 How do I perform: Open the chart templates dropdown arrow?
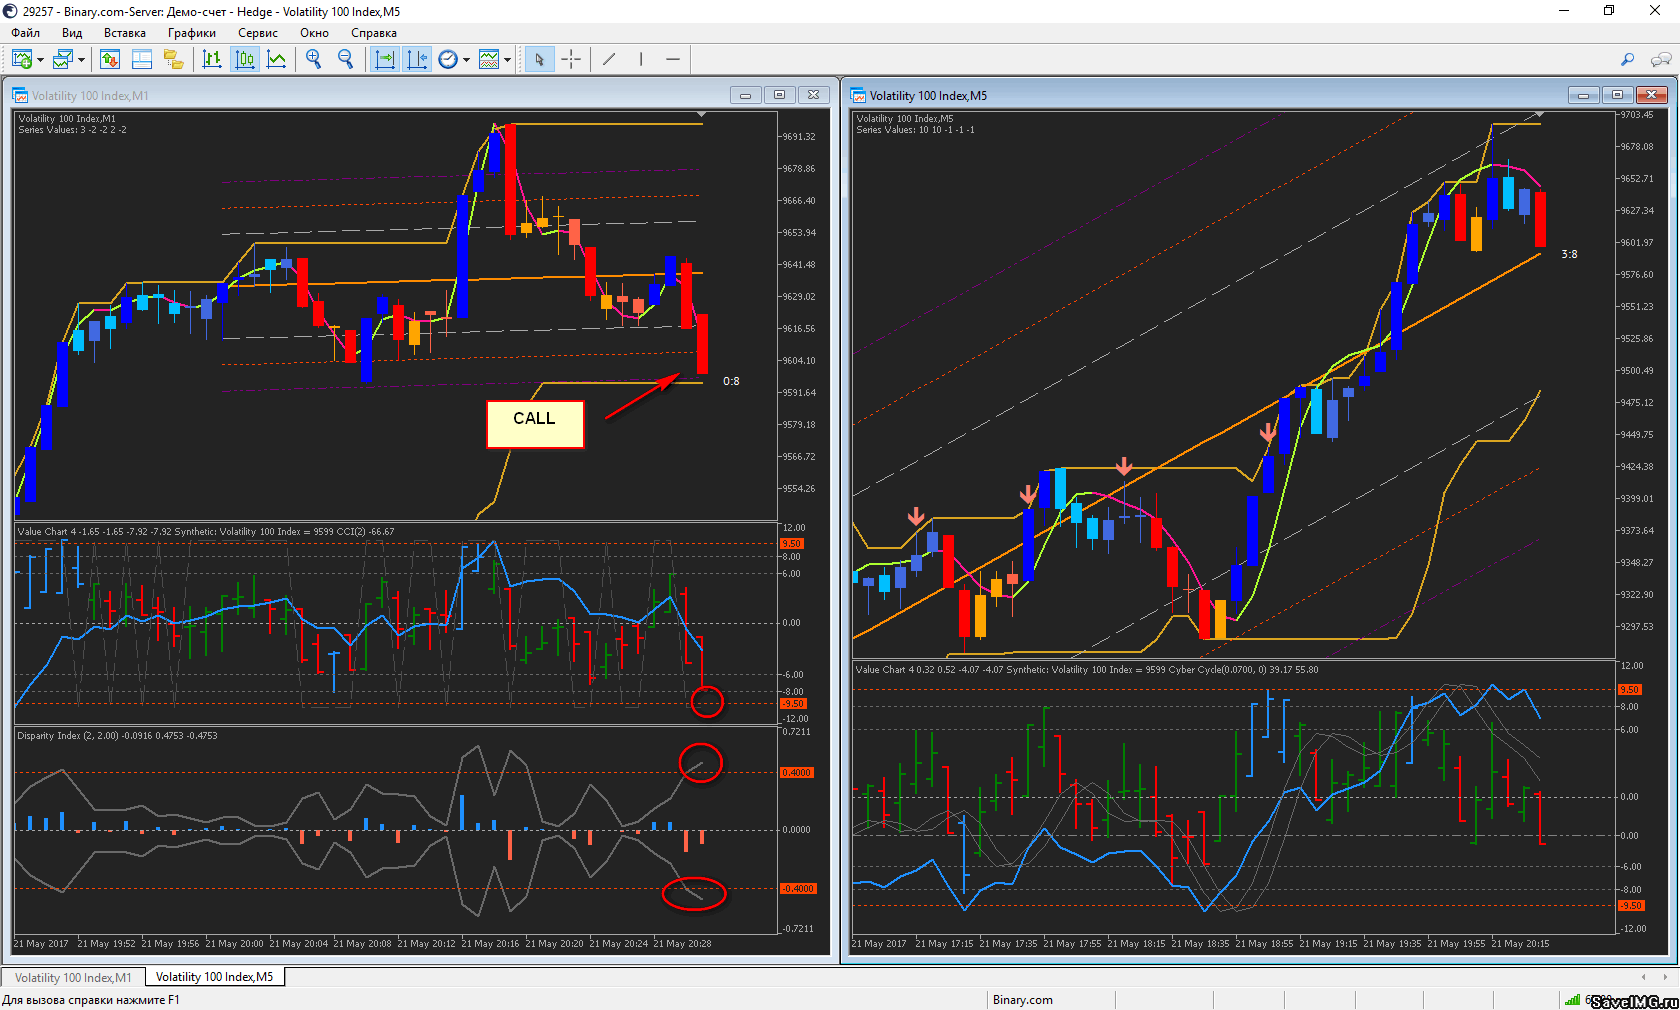click(x=508, y=60)
